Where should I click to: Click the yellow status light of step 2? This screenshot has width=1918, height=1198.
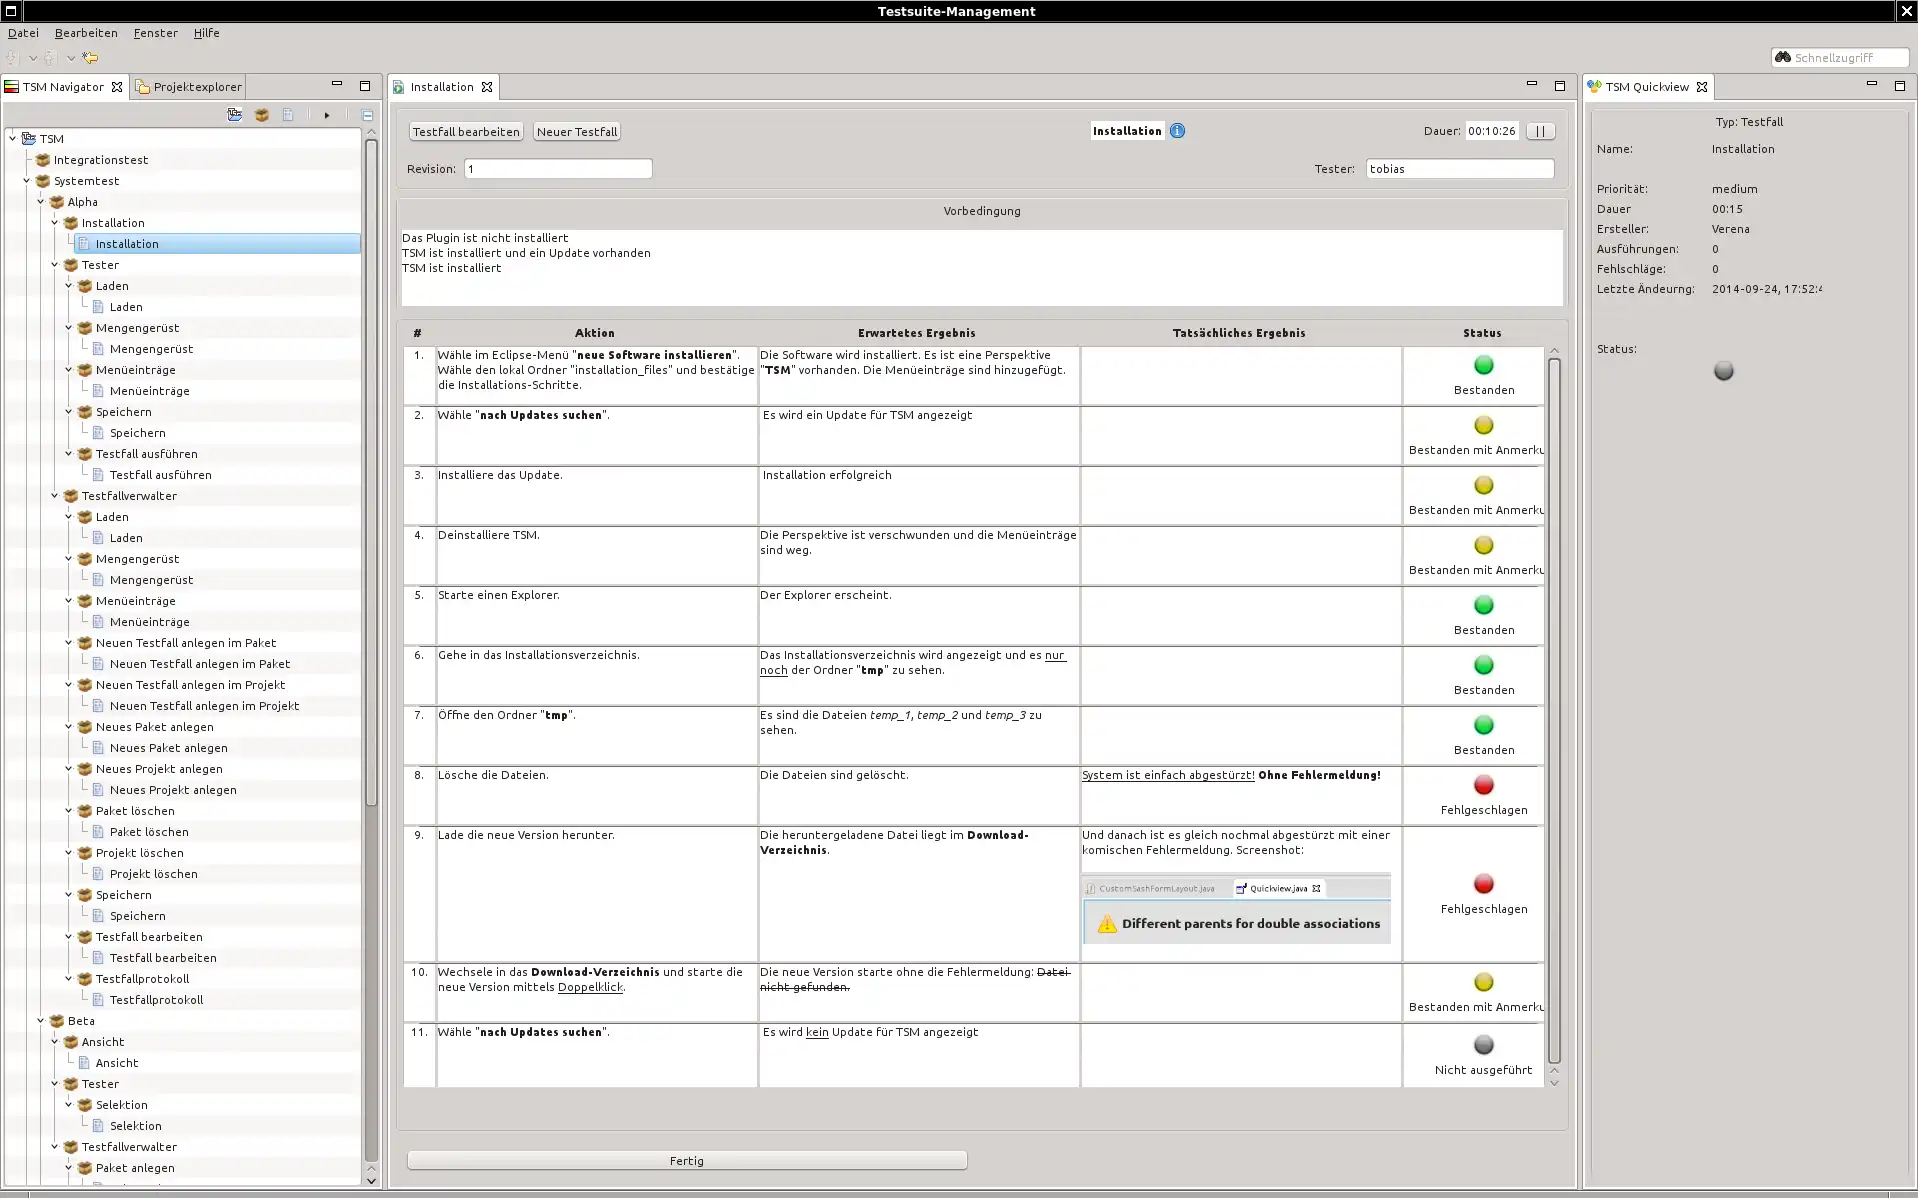(x=1484, y=425)
